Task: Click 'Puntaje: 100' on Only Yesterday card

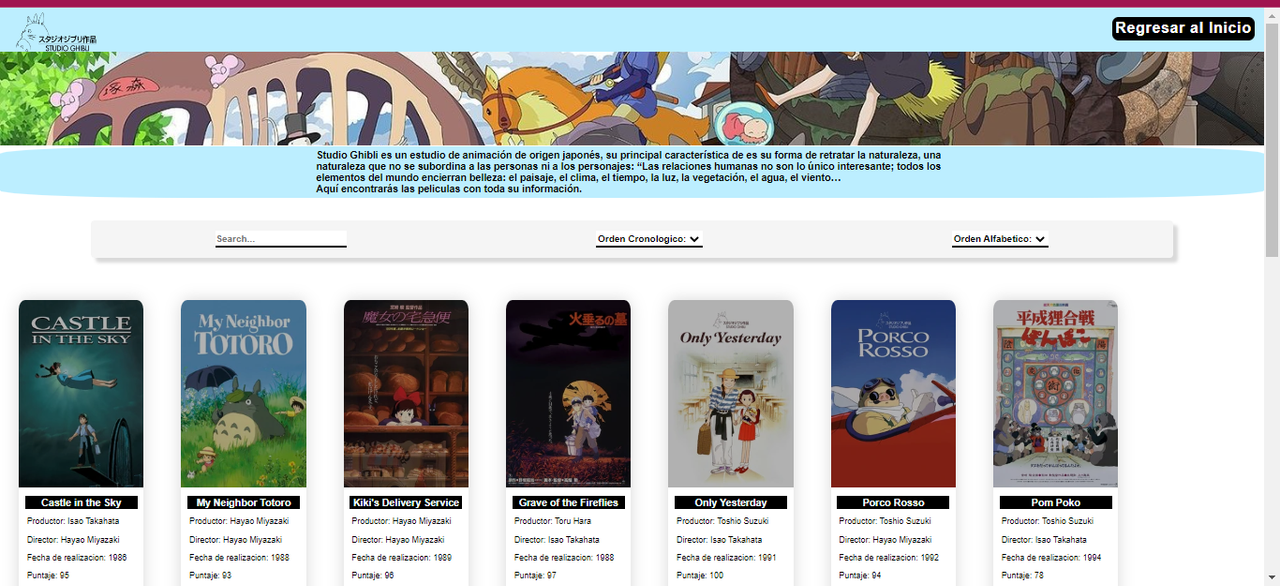Action: point(701,576)
